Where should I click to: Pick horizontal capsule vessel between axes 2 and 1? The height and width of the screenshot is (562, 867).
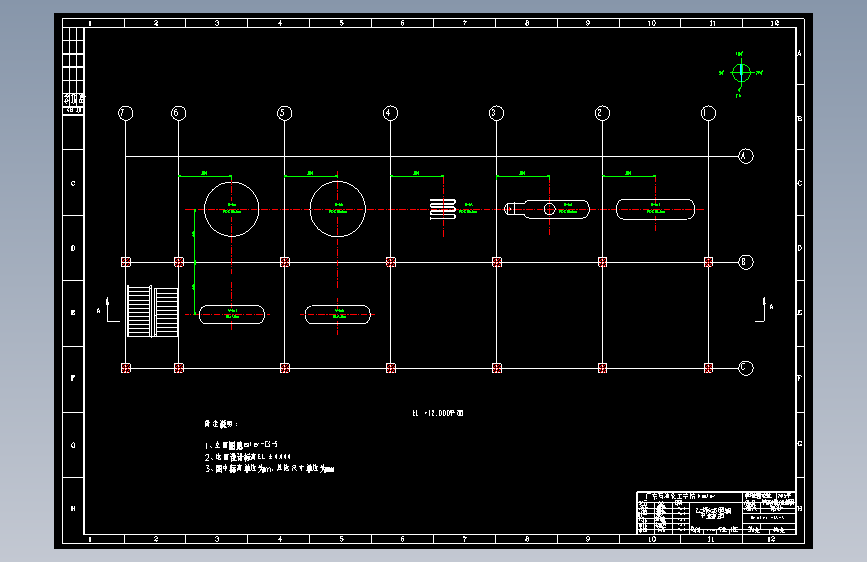coord(655,210)
